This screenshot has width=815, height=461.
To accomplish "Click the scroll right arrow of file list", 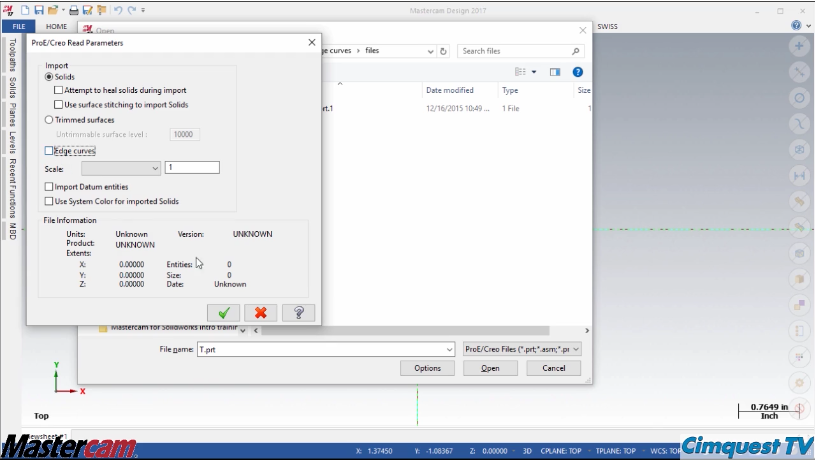I will point(587,331).
